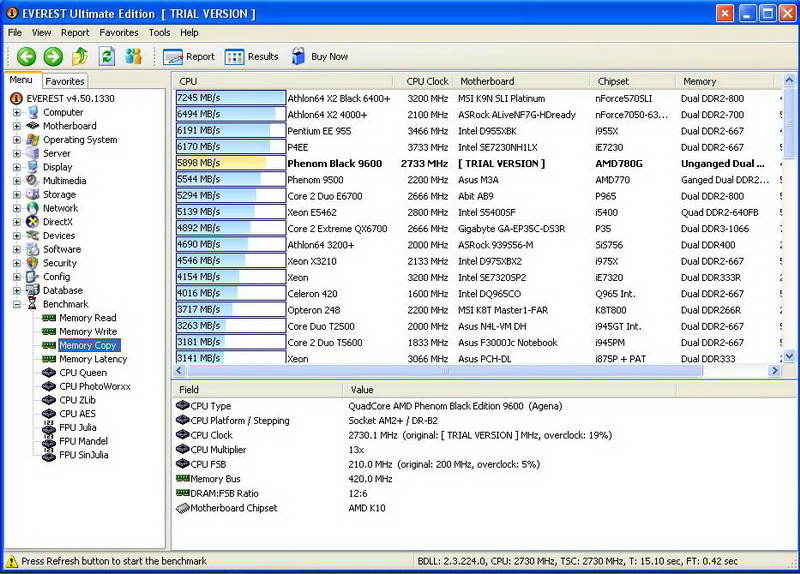Screen dimensions: 800x574
Task: Select the Network icon in the tree
Action: pyautogui.click(x=33, y=208)
